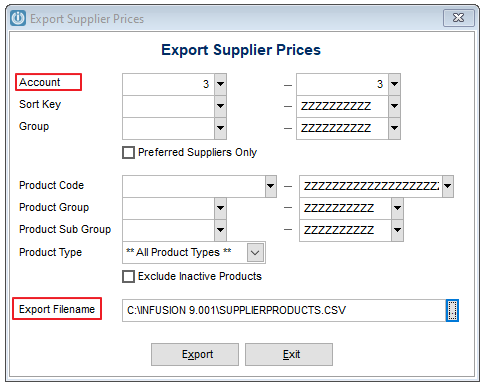Viewport: 486px width, 387px height.
Task: Close the Export Supplier Prices window
Action: (x=458, y=18)
